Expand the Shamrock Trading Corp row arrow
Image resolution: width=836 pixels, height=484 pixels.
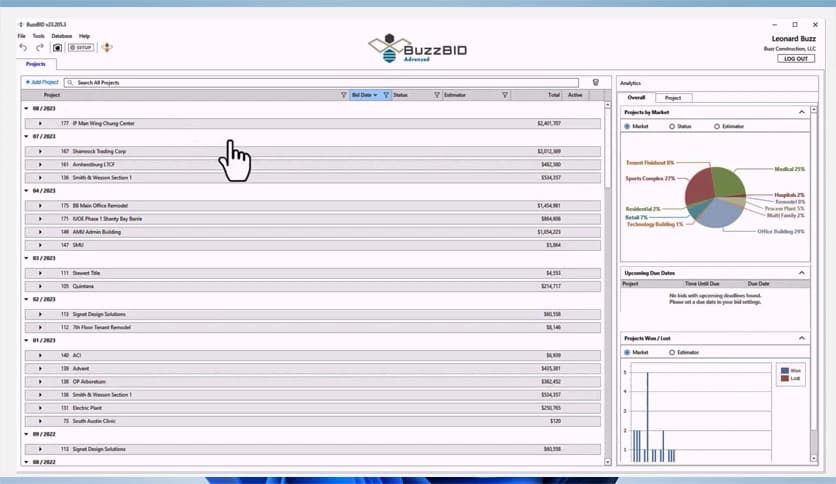tap(40, 151)
